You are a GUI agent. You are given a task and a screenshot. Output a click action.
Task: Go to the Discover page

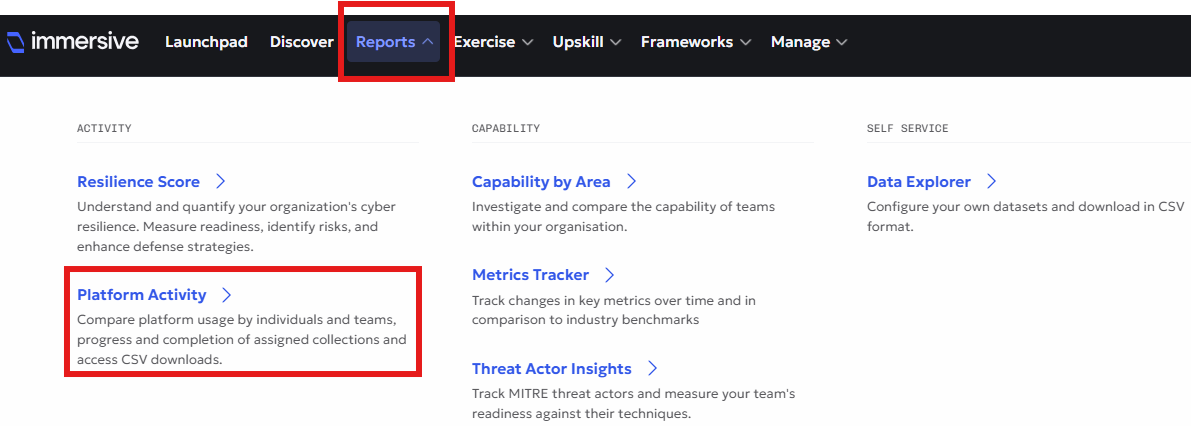[x=302, y=42]
